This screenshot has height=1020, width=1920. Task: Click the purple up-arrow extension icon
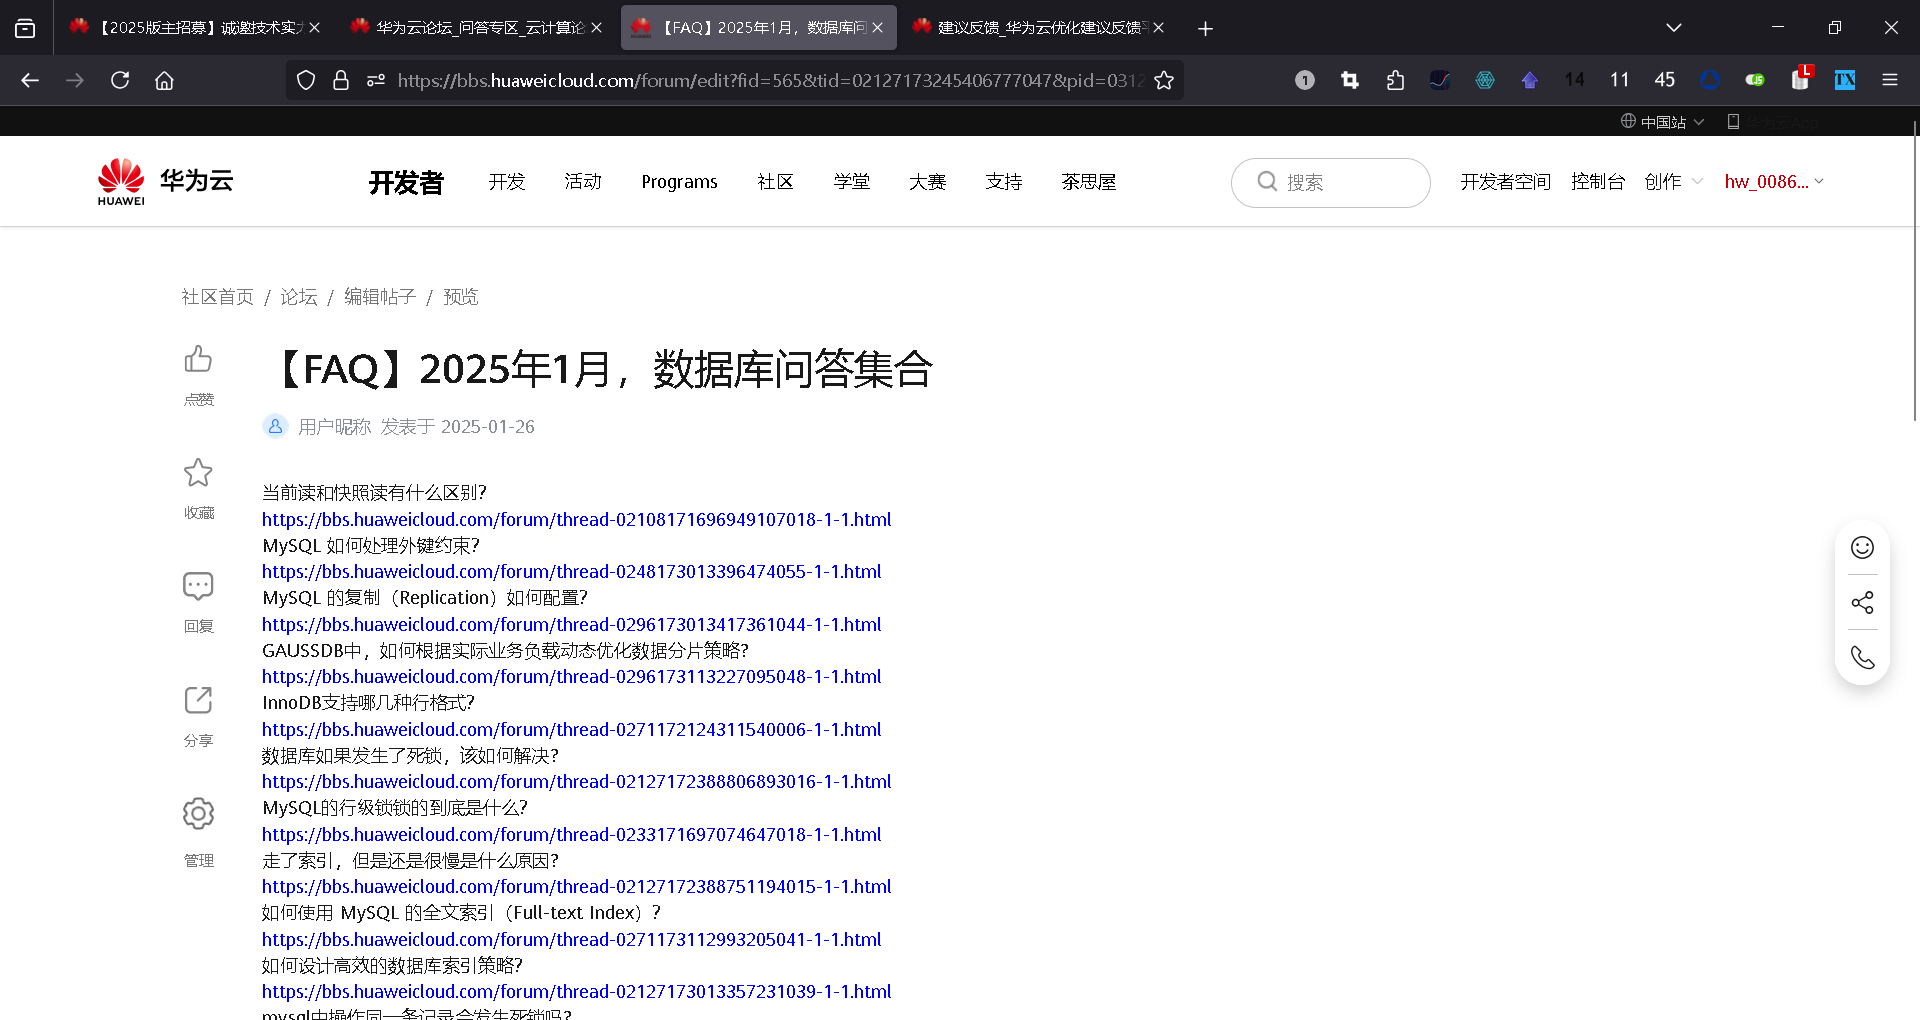1530,80
